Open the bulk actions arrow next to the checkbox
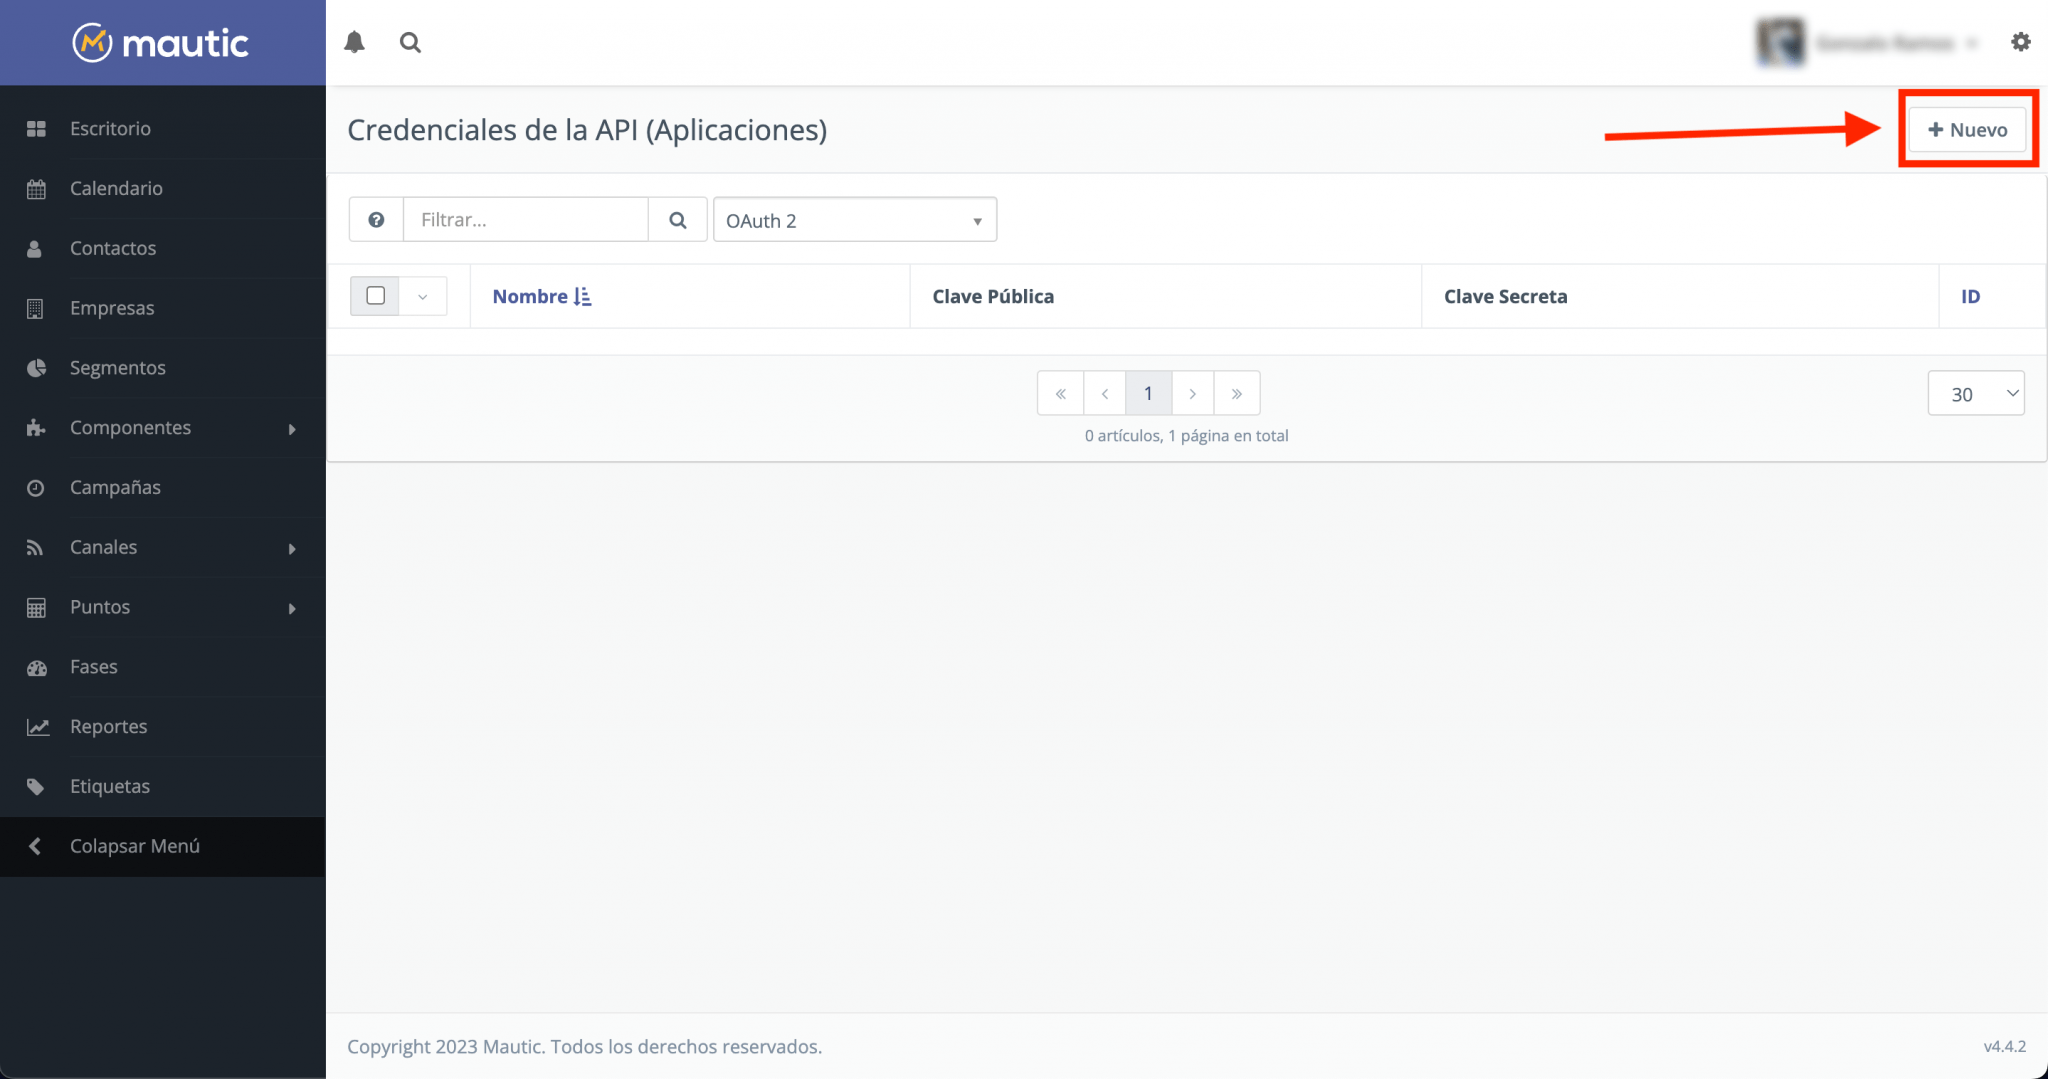2048x1079 pixels. [424, 296]
